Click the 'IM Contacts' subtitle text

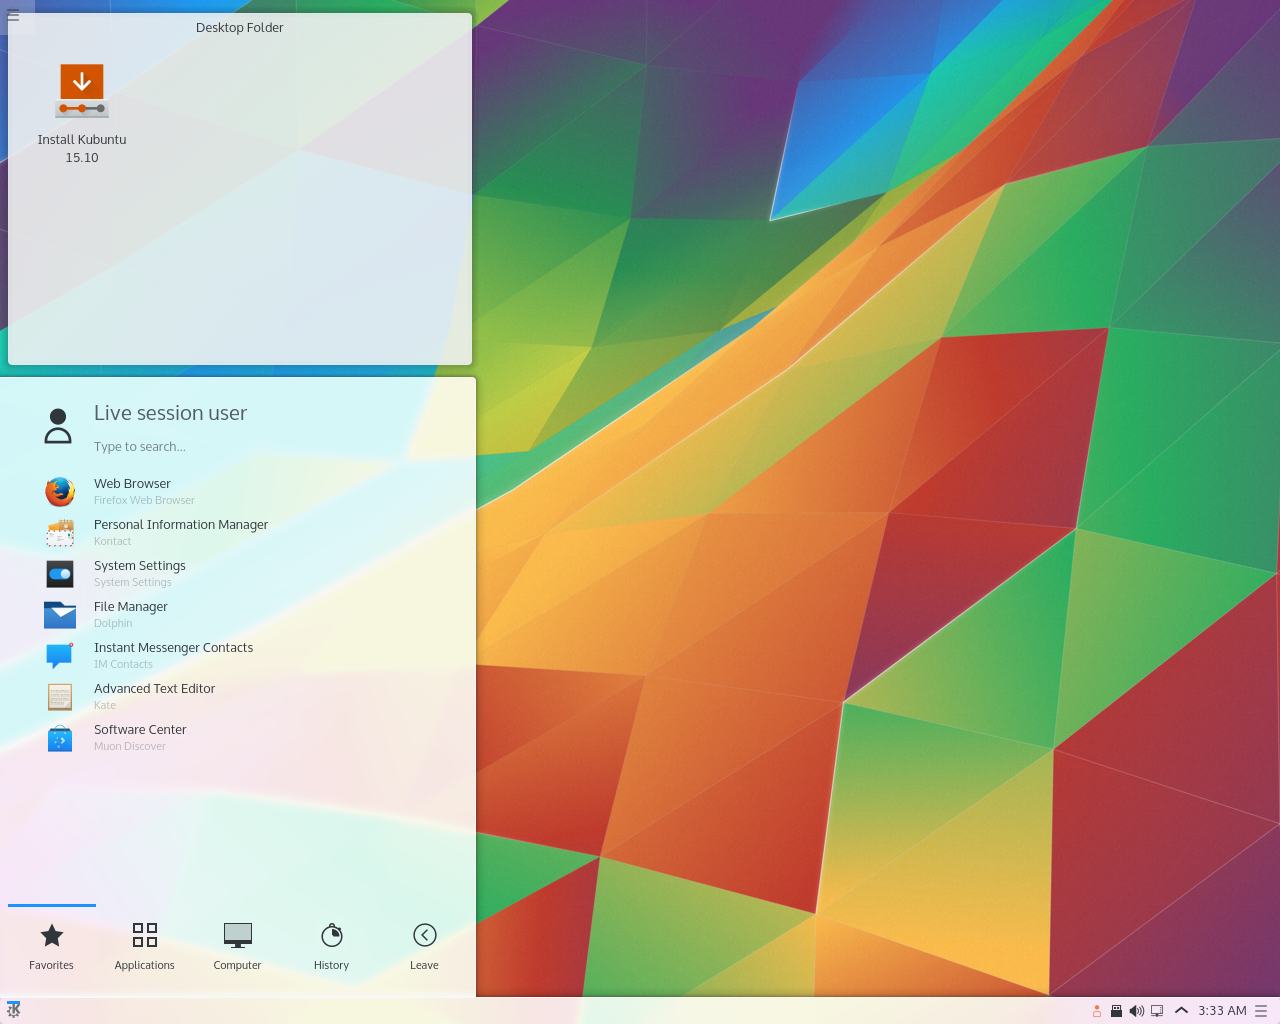click(123, 664)
